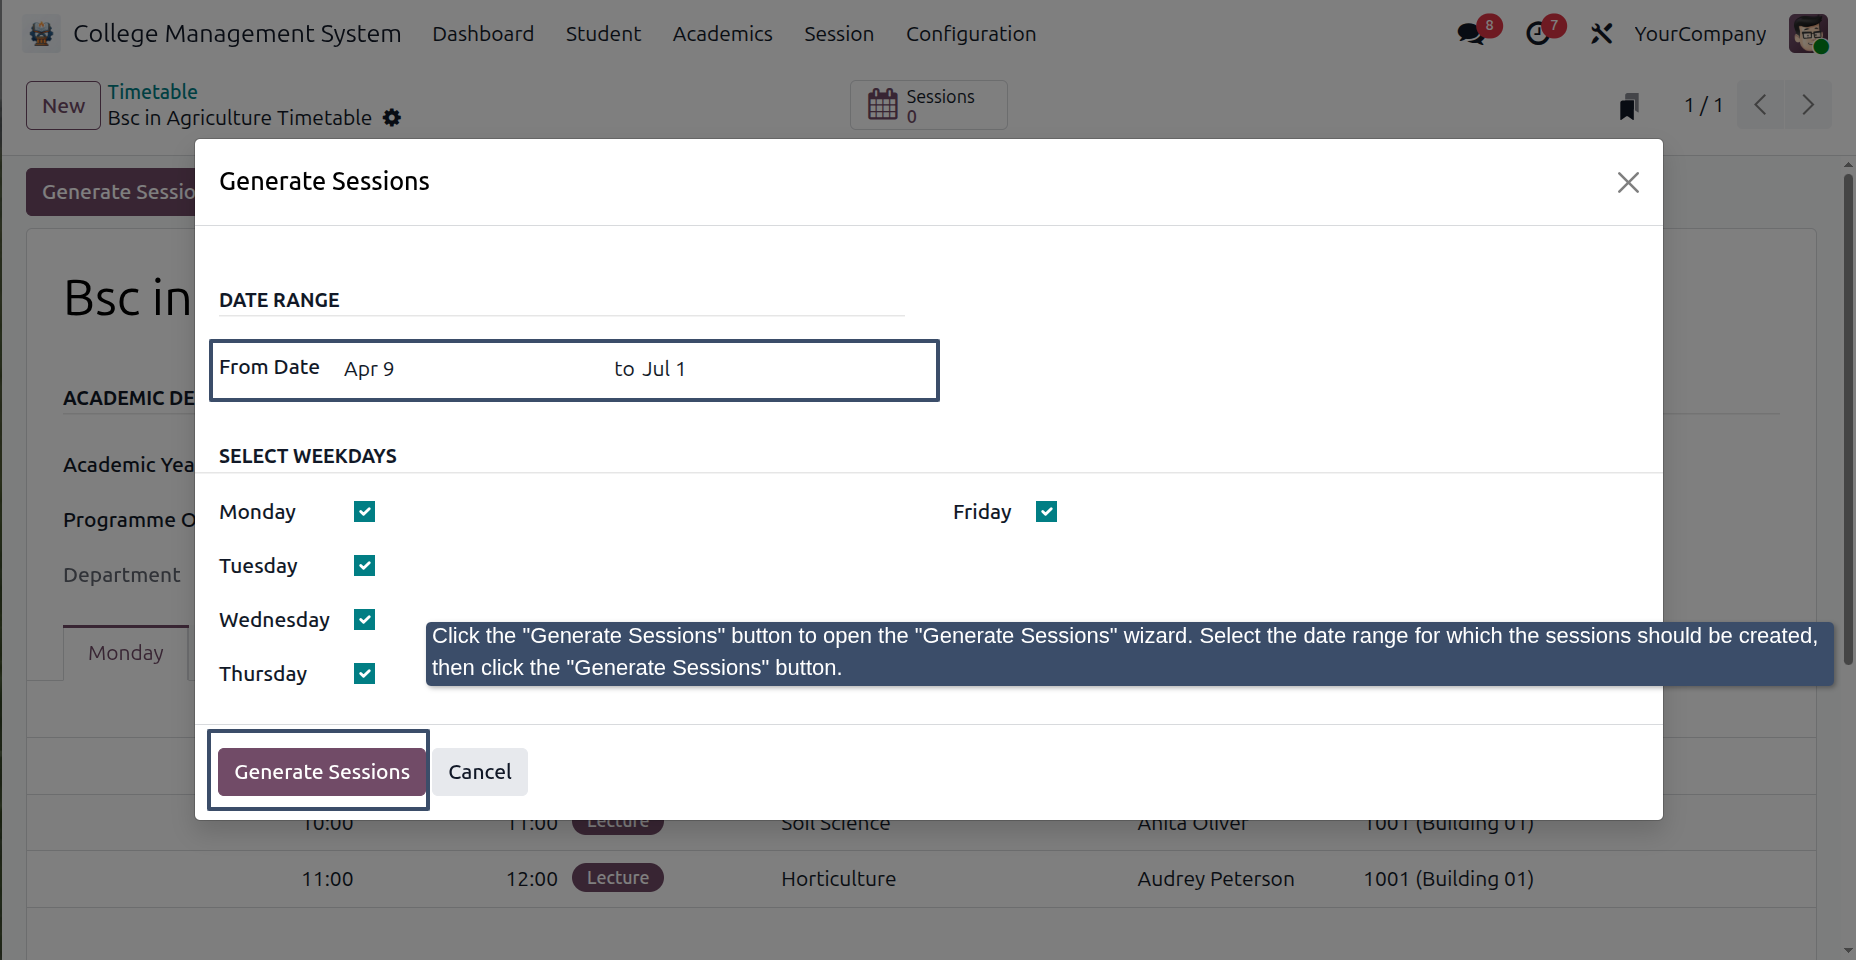
Task: Click the 1001 (Building 01) cell in Horticulture row
Action: [x=1448, y=879]
